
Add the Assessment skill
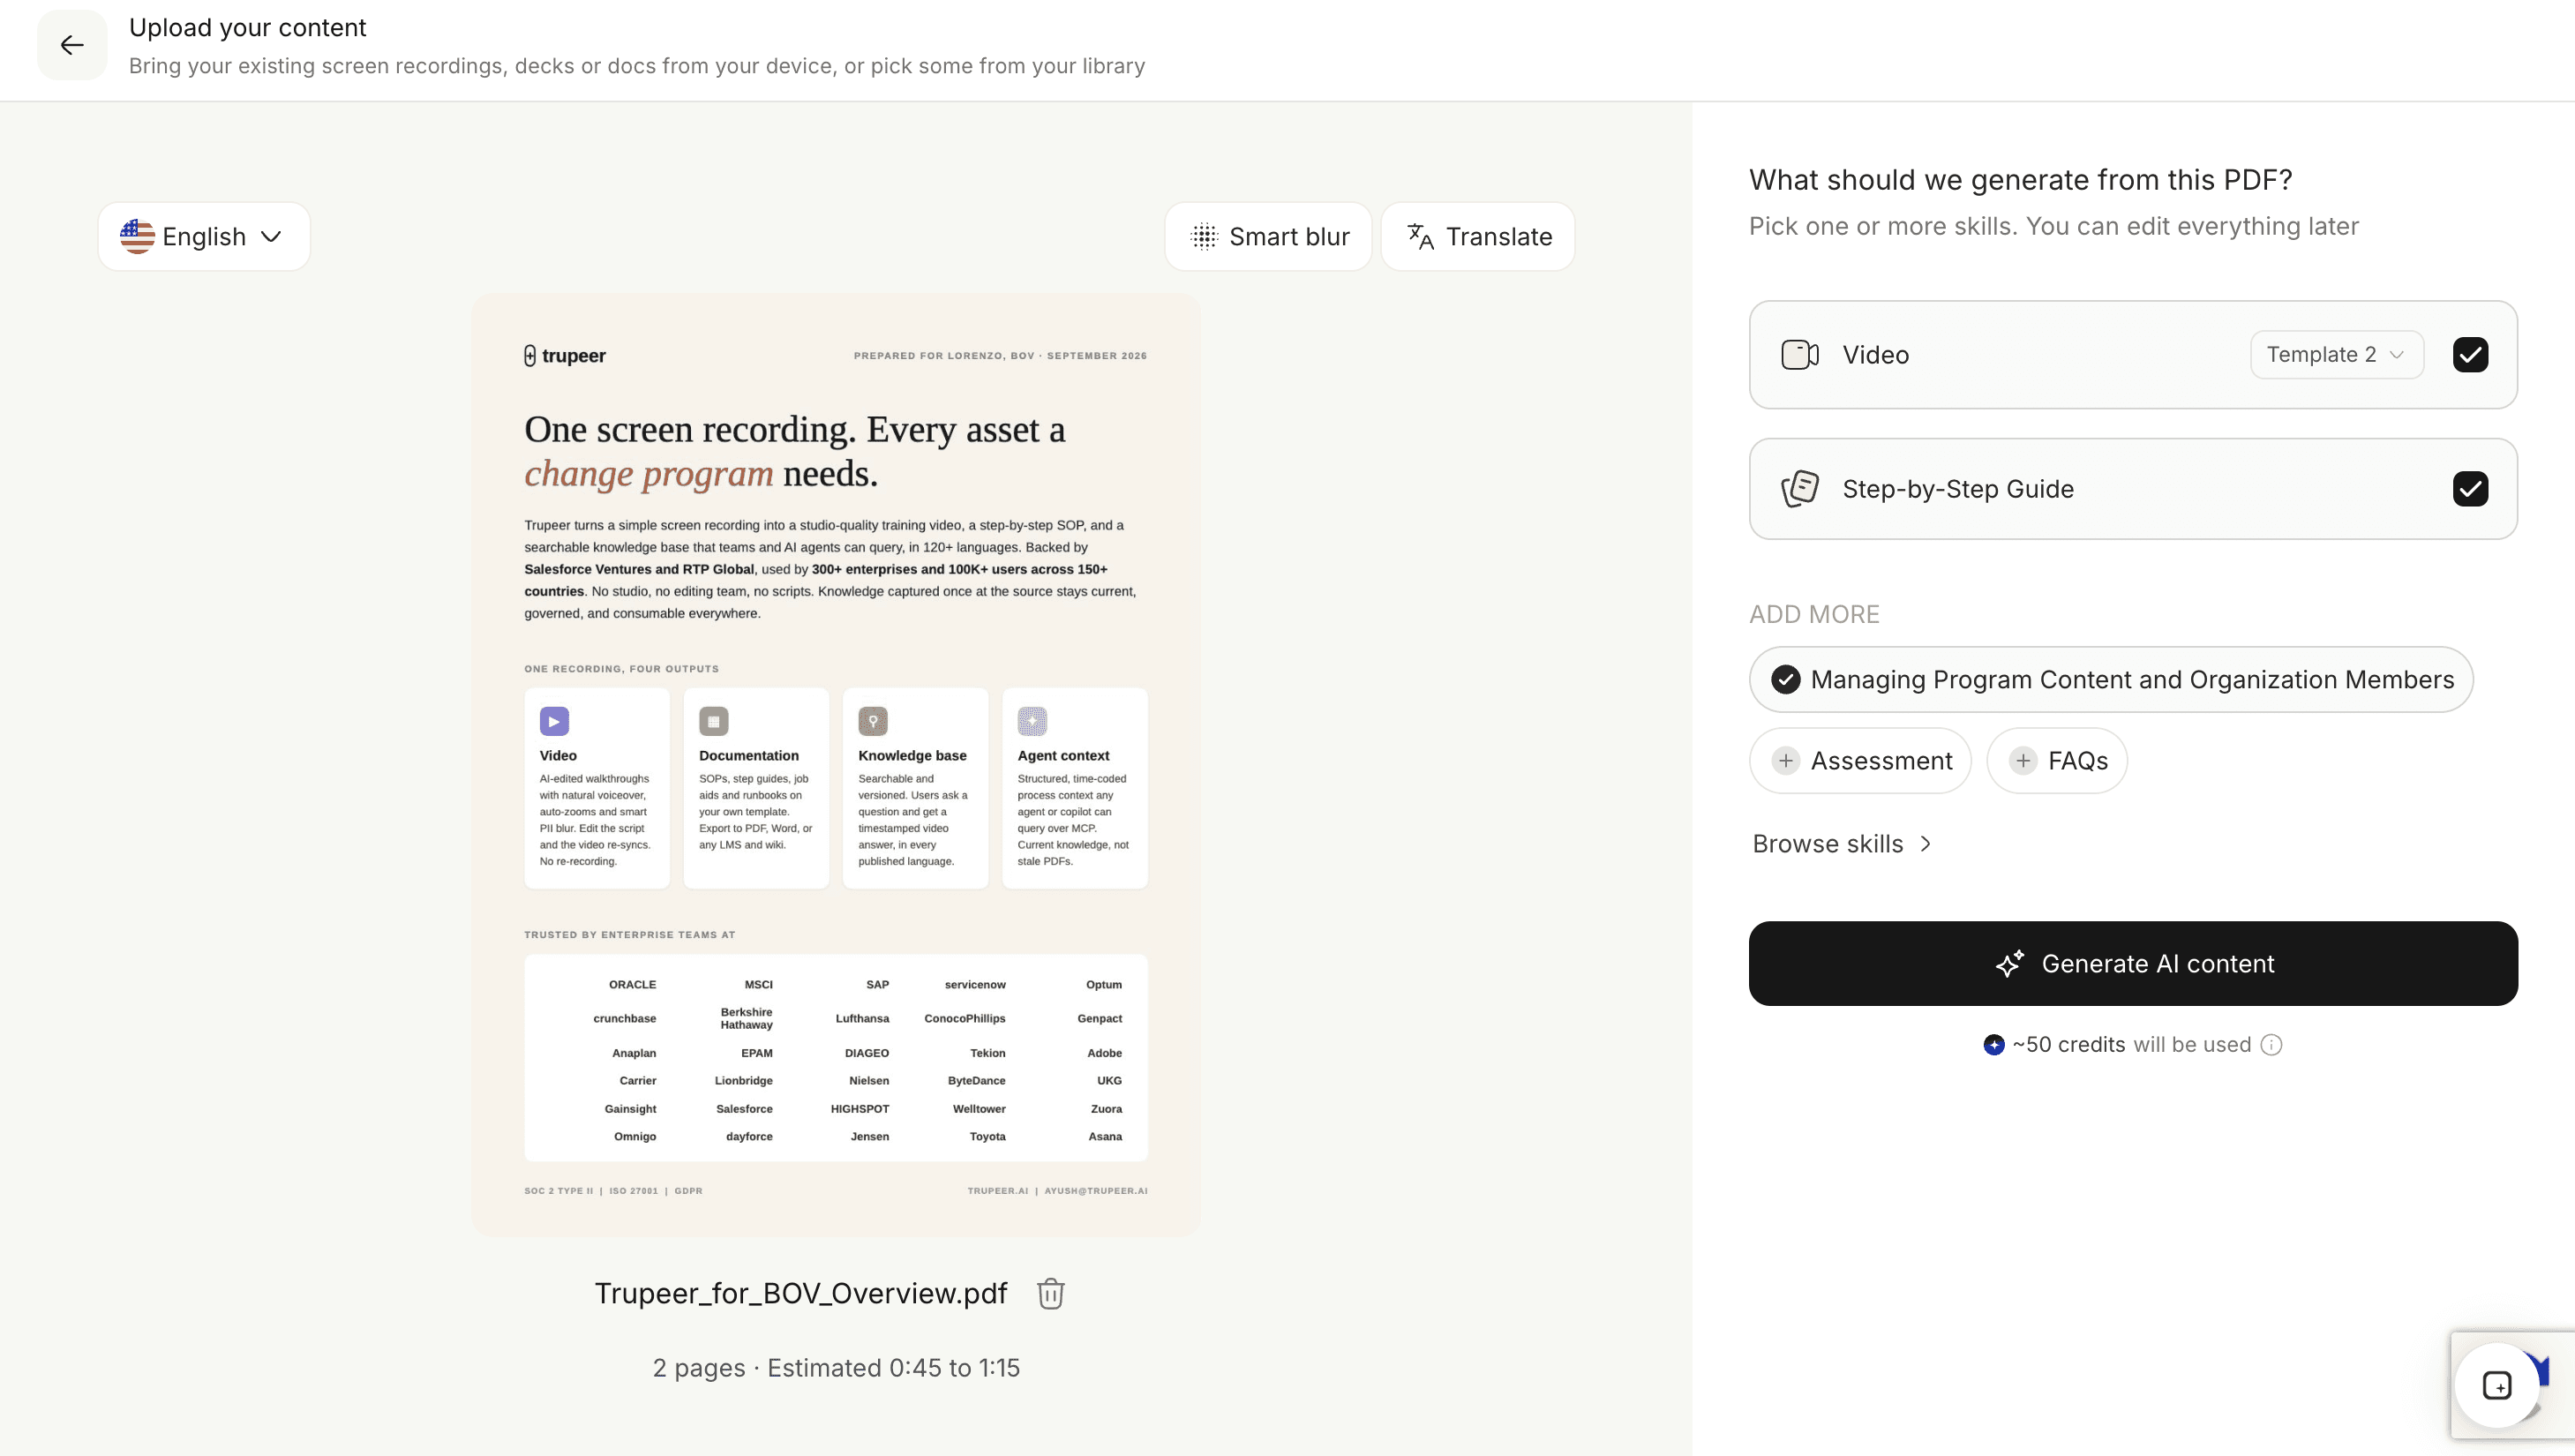click(1860, 761)
